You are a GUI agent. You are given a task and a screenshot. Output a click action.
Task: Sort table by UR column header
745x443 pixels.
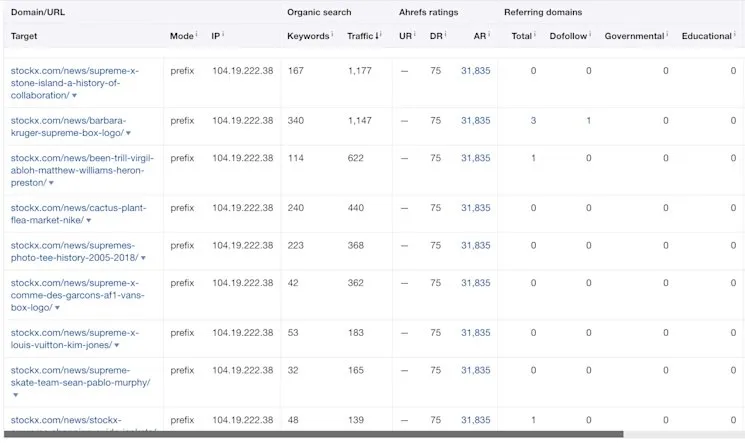click(x=405, y=36)
